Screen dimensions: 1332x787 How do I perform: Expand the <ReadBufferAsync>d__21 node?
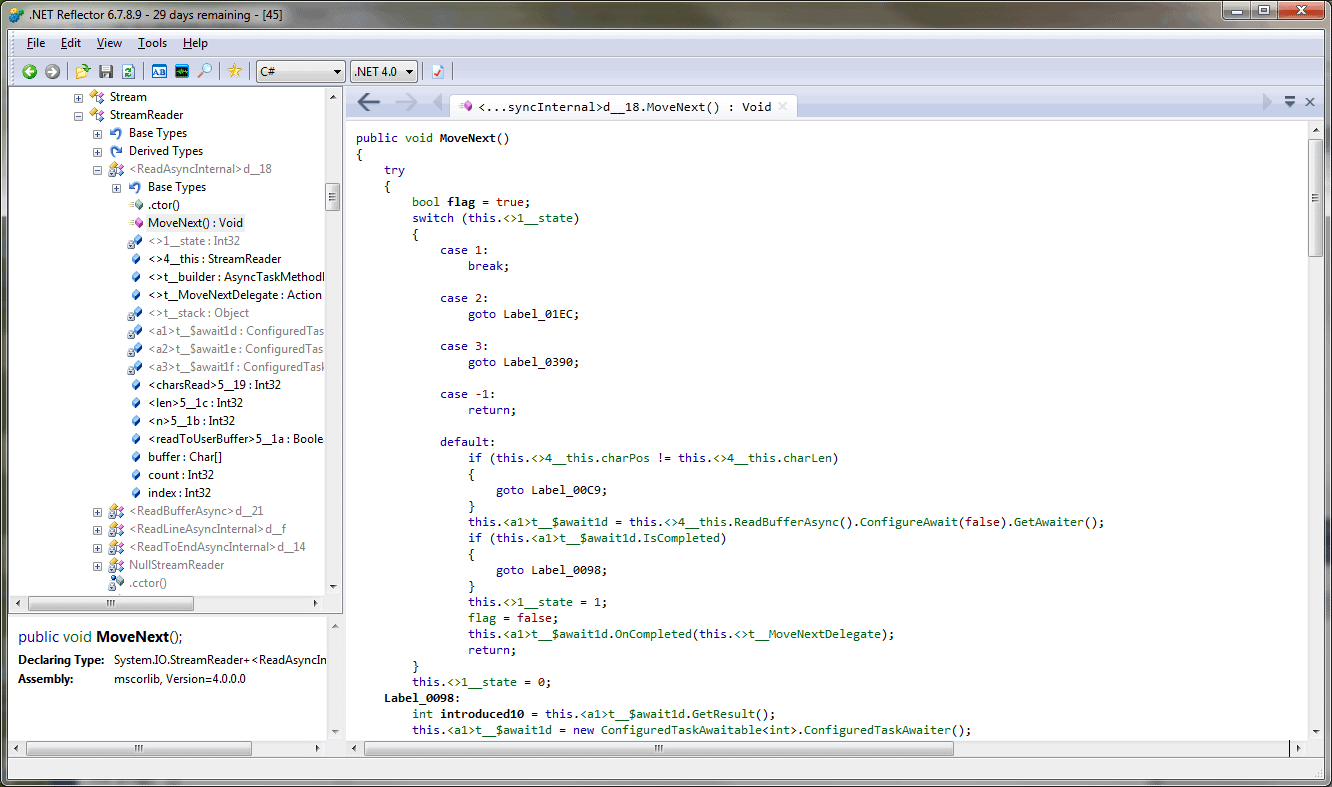pos(98,512)
